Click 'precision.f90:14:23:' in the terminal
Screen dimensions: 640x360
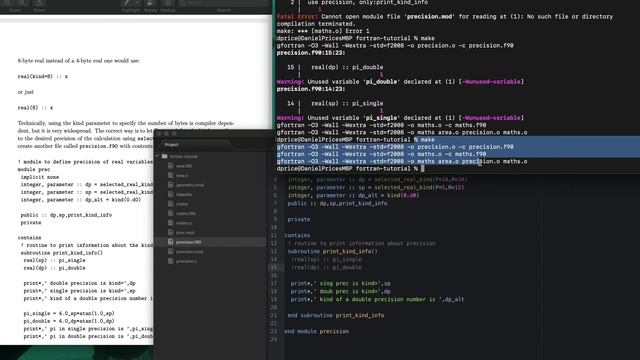(311, 89)
